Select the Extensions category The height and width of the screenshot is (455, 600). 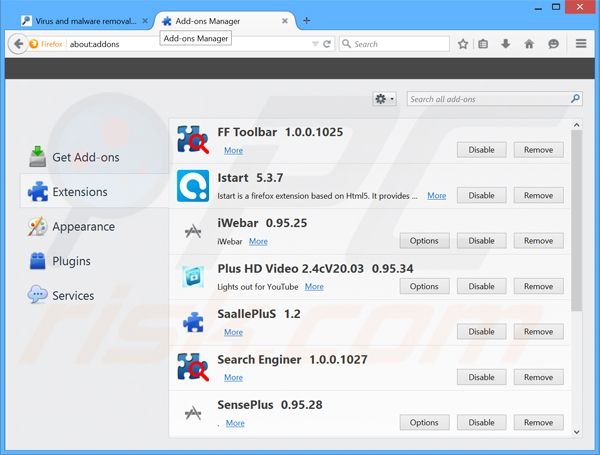tap(95, 191)
